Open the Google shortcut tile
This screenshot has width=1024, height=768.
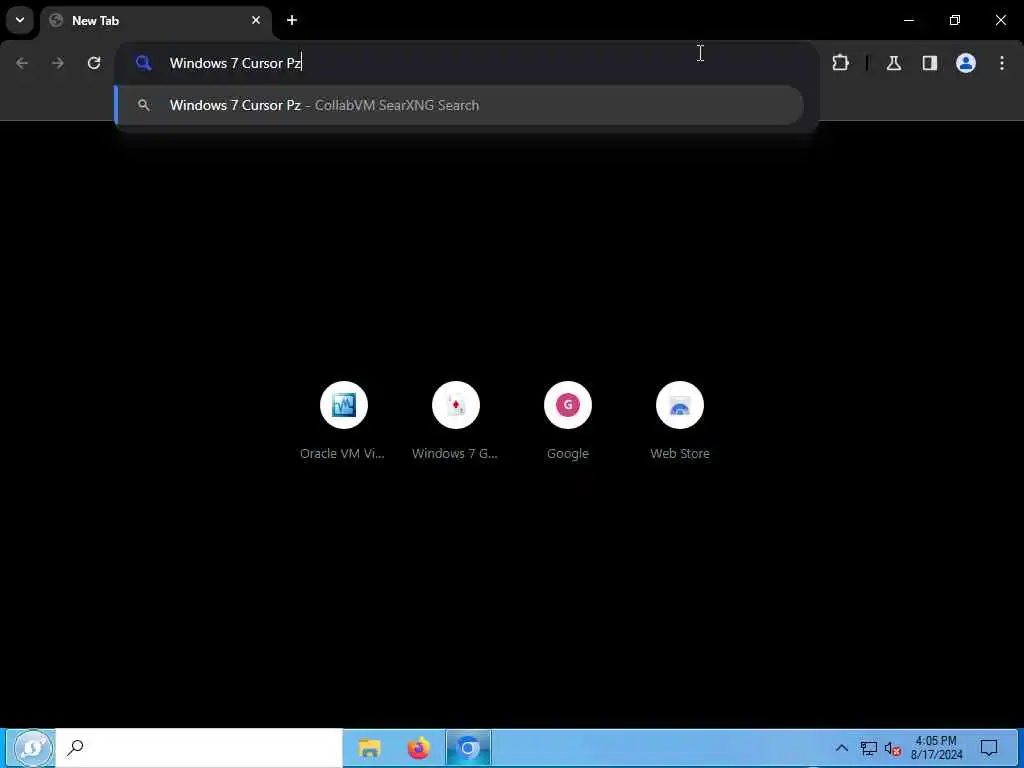(x=568, y=421)
